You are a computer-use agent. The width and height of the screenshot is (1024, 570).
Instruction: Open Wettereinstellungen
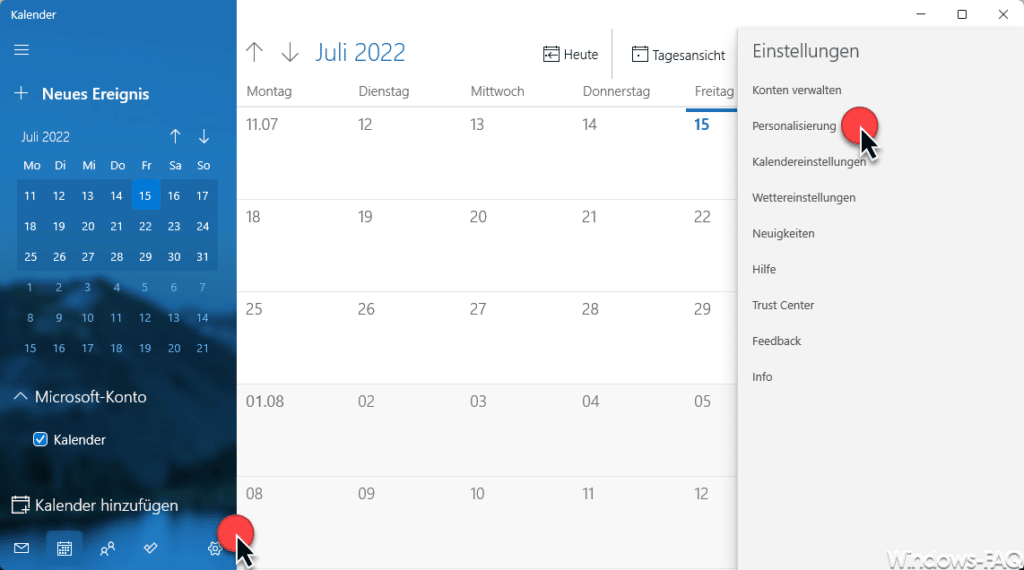tap(803, 198)
